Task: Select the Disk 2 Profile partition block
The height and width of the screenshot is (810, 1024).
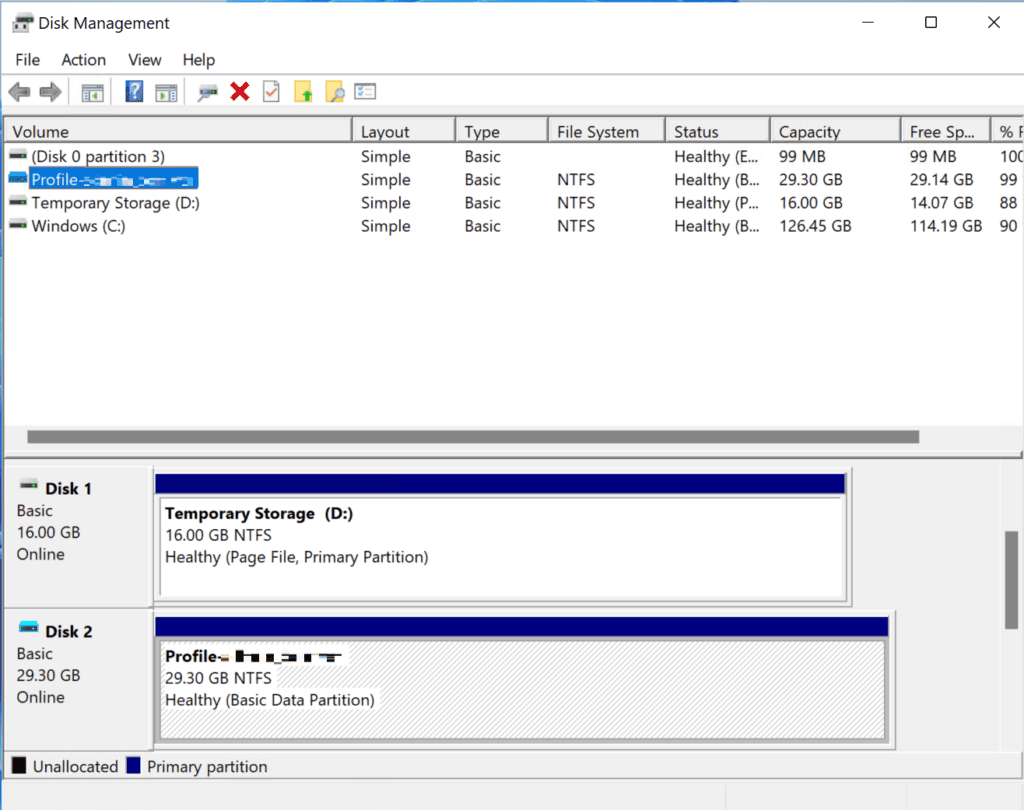Action: pyautogui.click(x=522, y=688)
